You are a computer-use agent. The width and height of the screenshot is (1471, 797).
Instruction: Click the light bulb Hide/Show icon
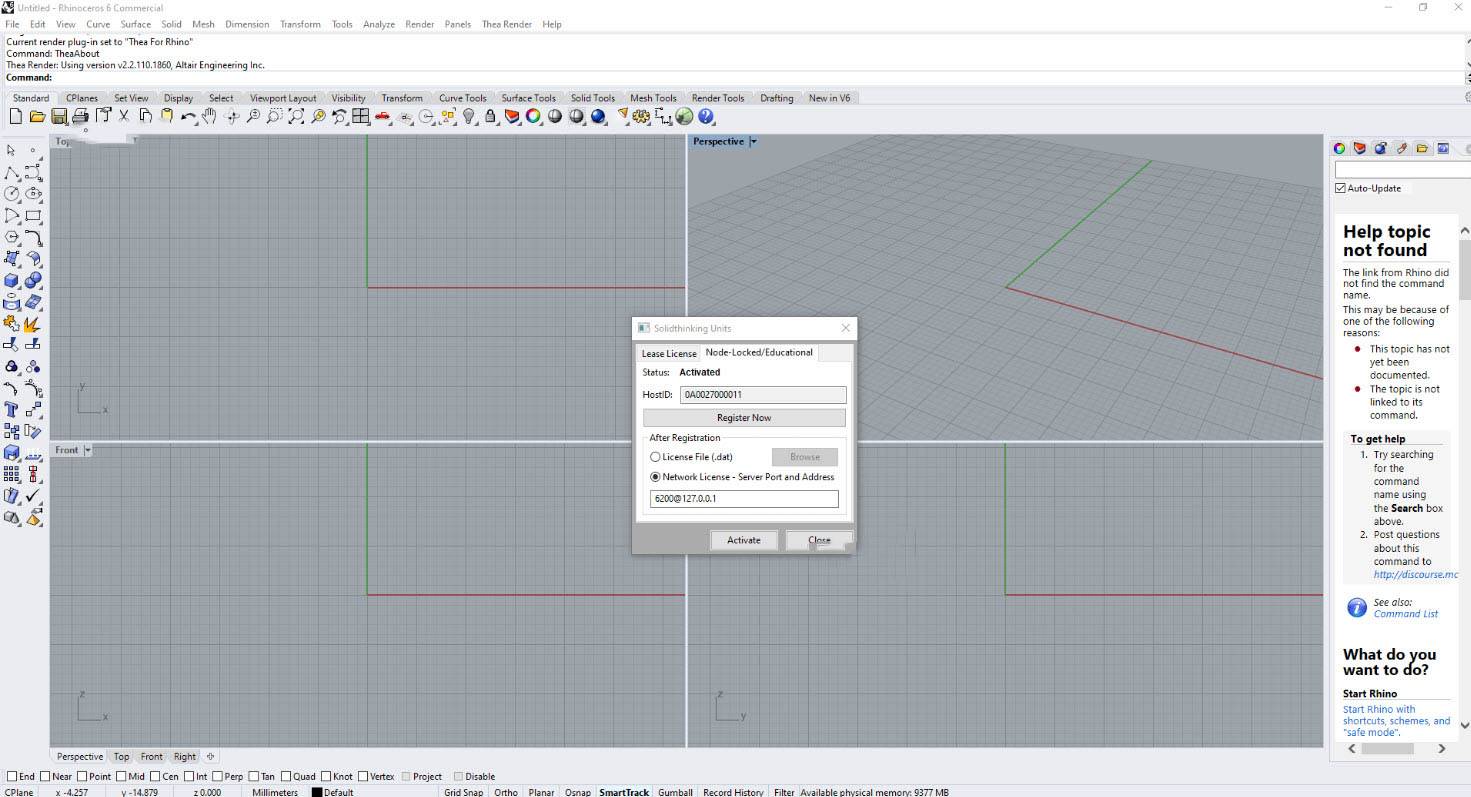pyautogui.click(x=469, y=117)
